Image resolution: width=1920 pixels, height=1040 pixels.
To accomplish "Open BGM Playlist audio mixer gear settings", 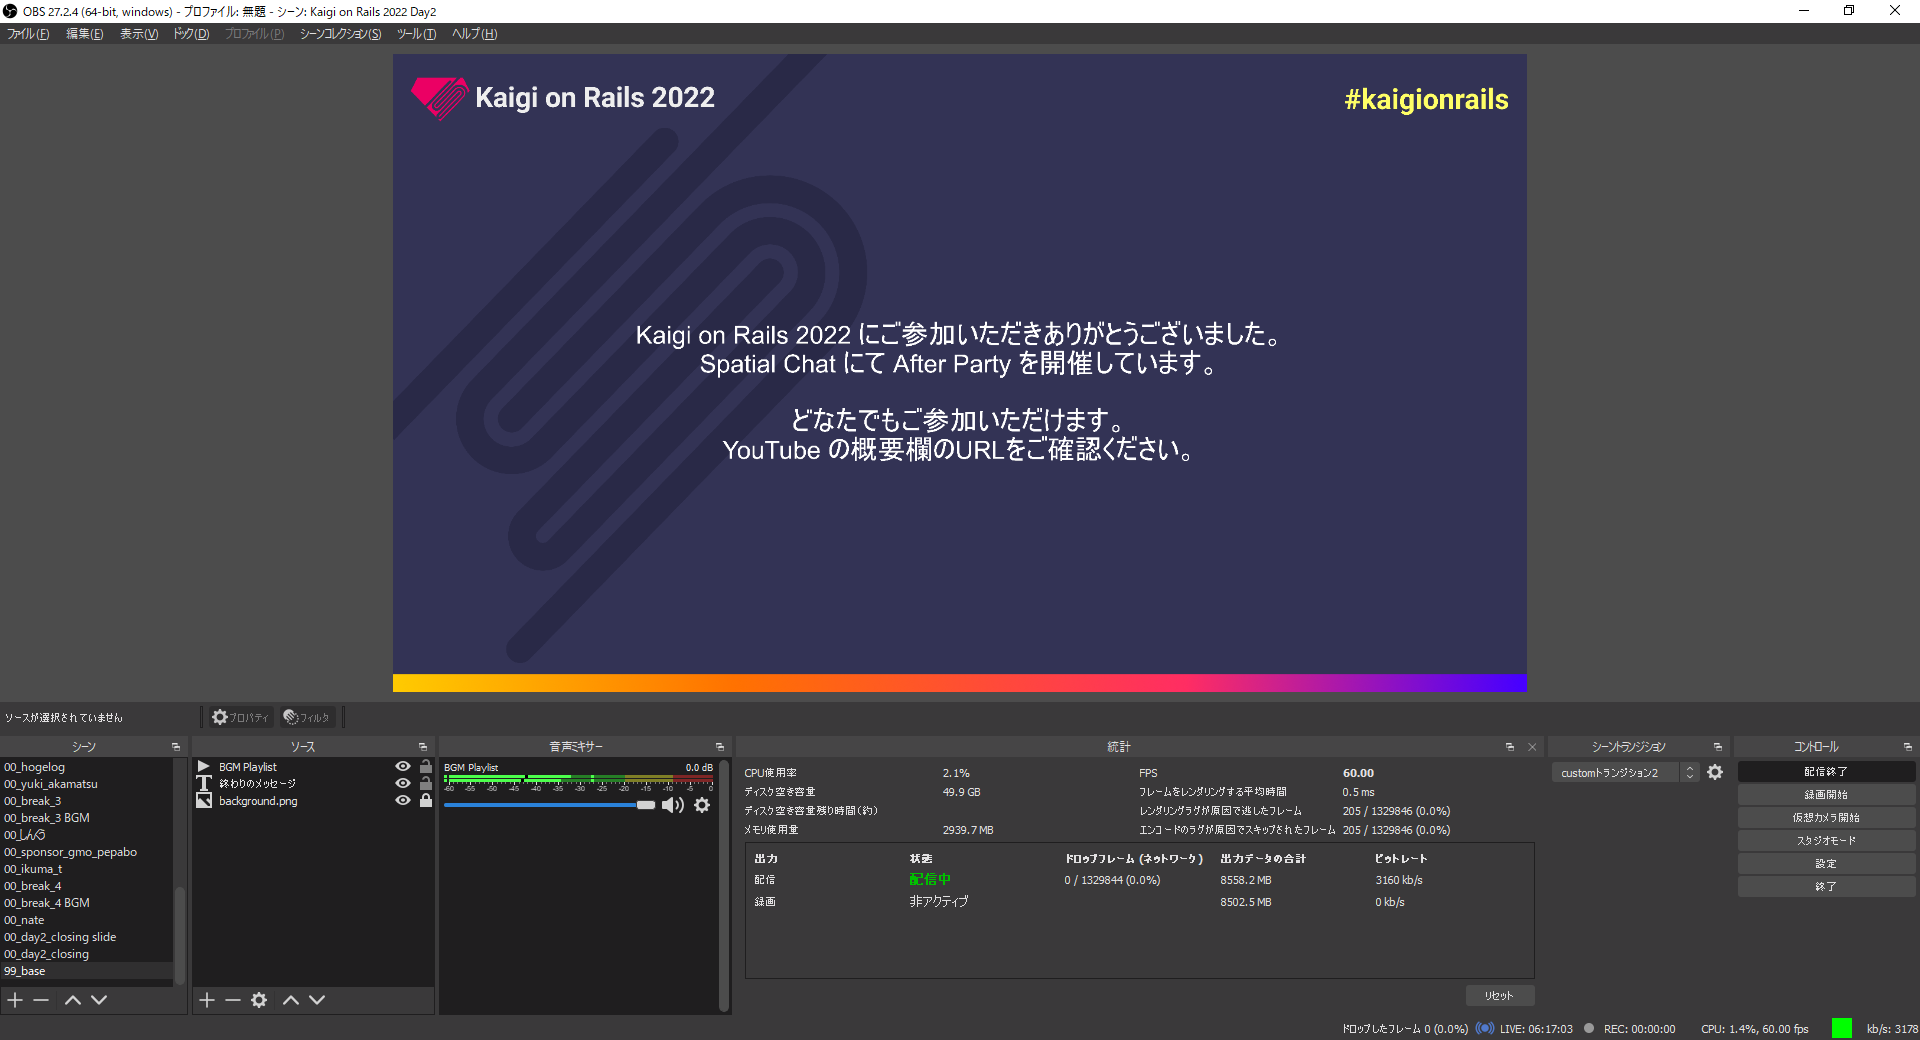I will coord(702,805).
